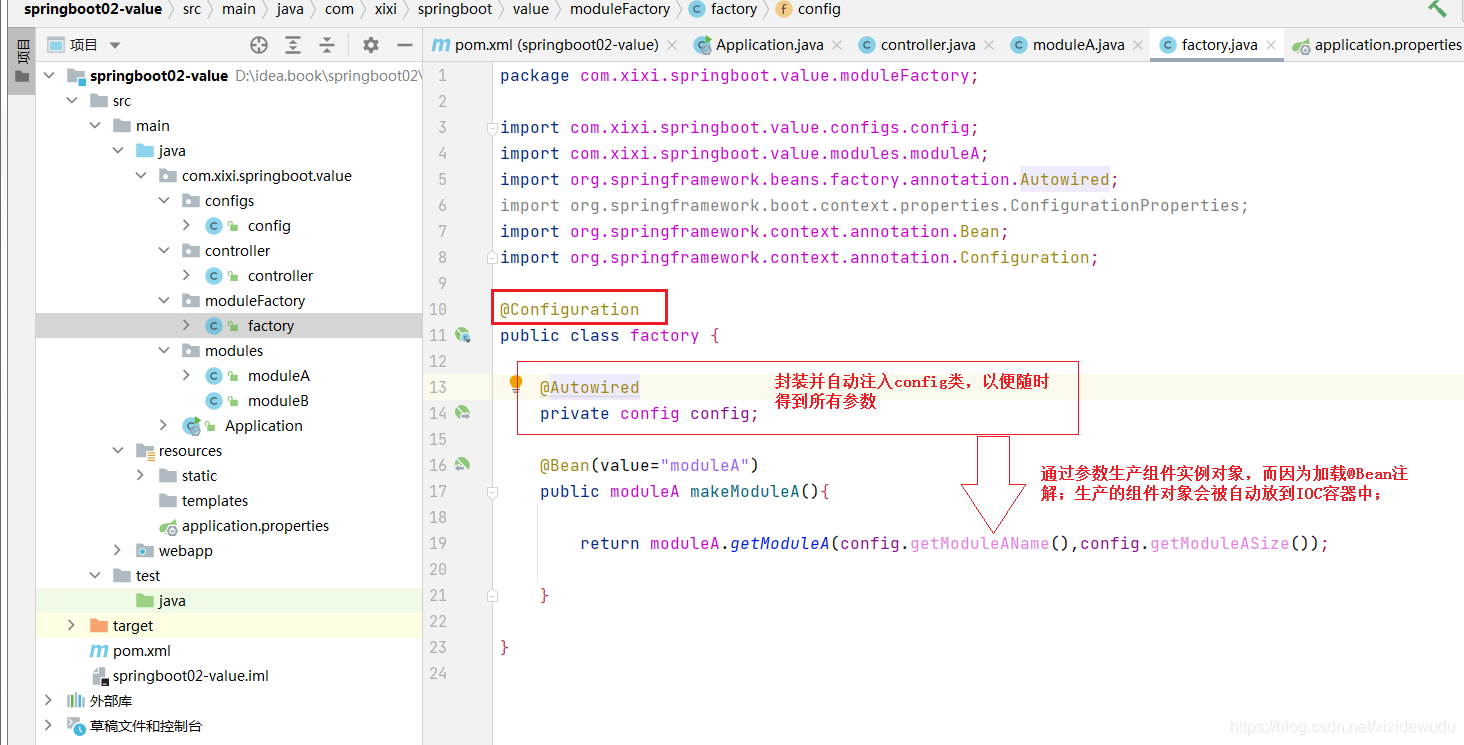
Task: Collapse the main folder arrow
Action: (95, 126)
